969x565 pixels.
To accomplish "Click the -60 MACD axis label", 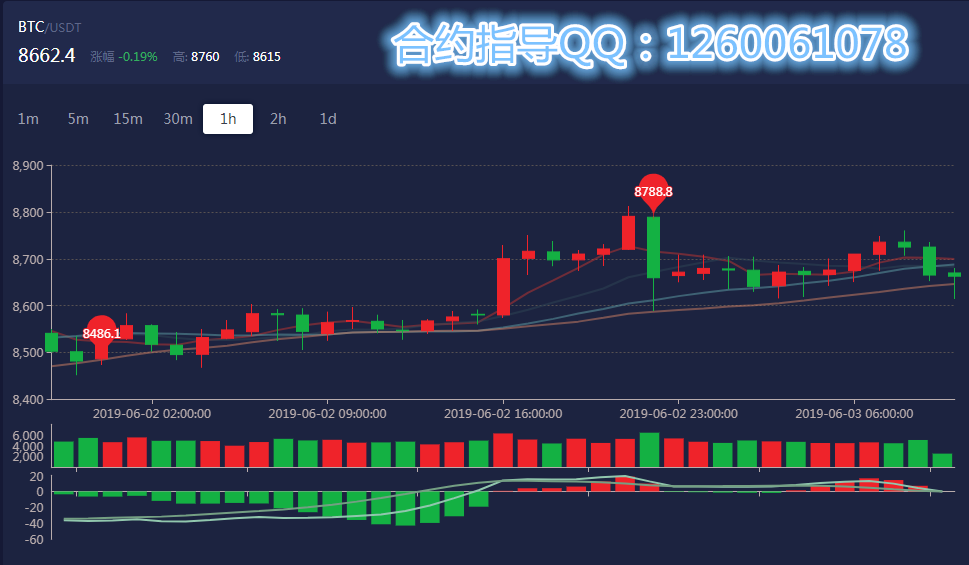I will 33,540.
